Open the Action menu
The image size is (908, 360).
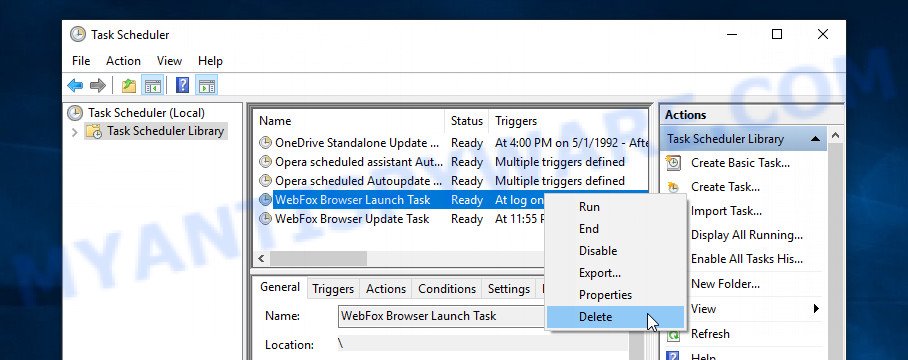123,61
